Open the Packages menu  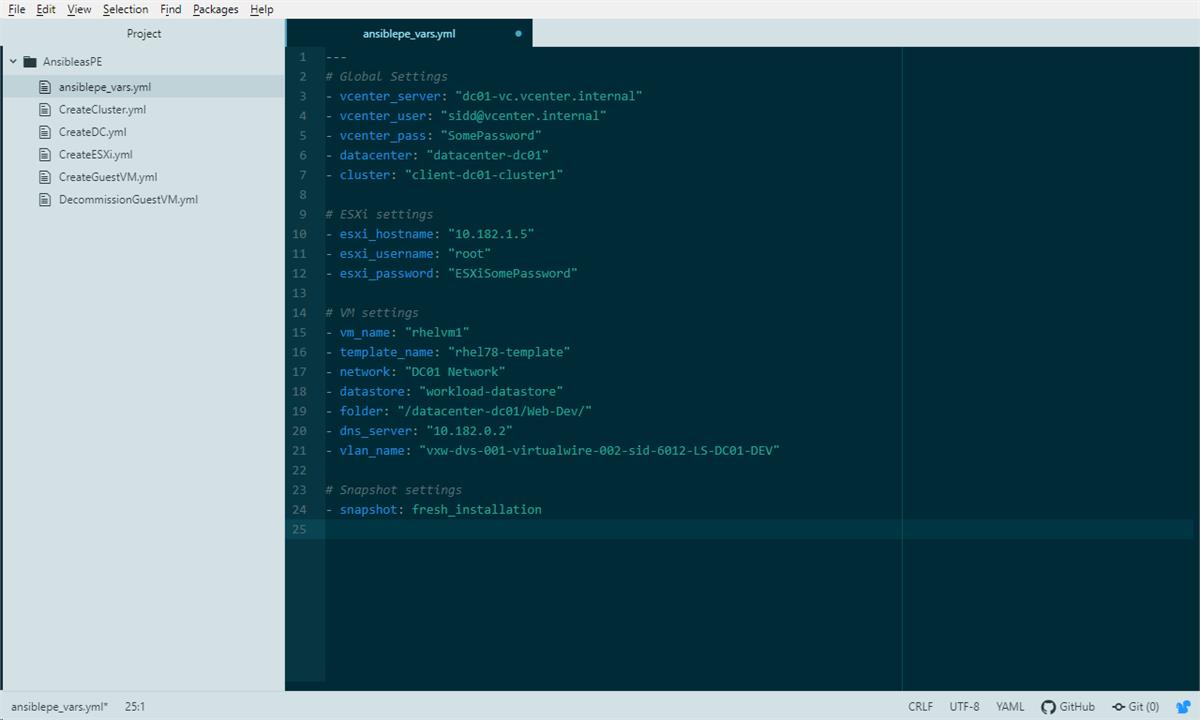click(x=214, y=9)
